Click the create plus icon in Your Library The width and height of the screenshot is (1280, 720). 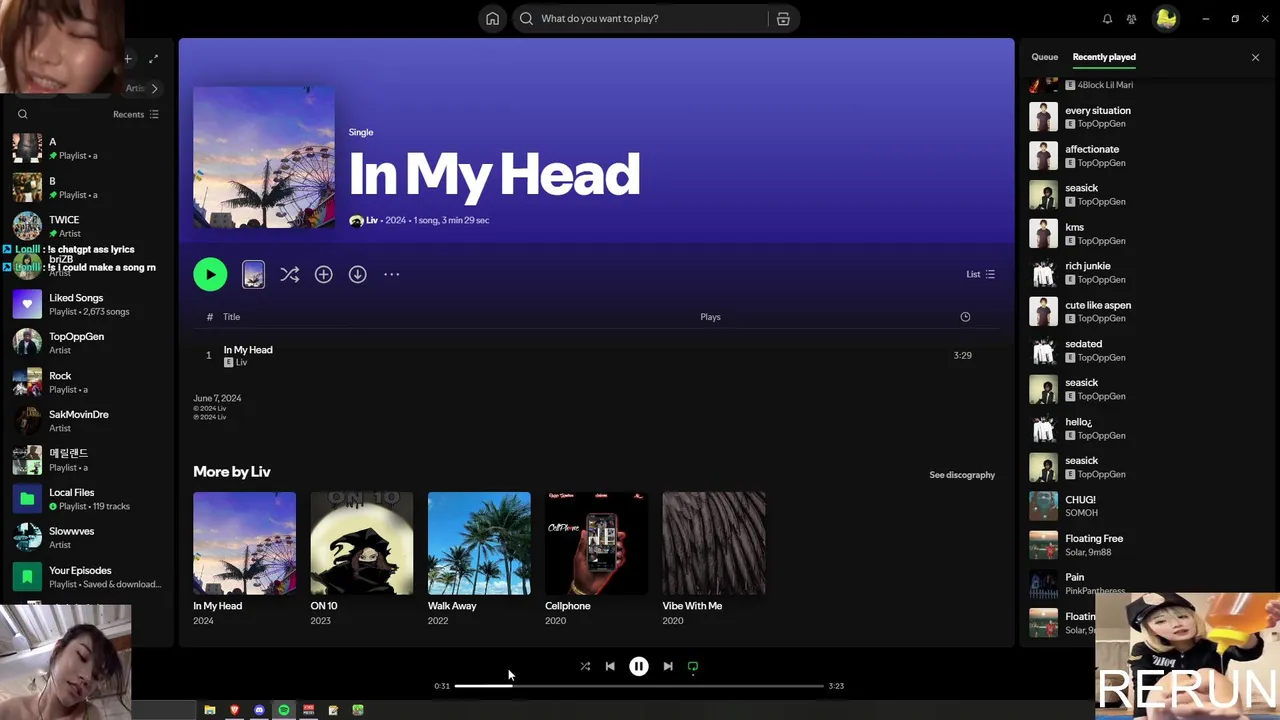point(128,59)
